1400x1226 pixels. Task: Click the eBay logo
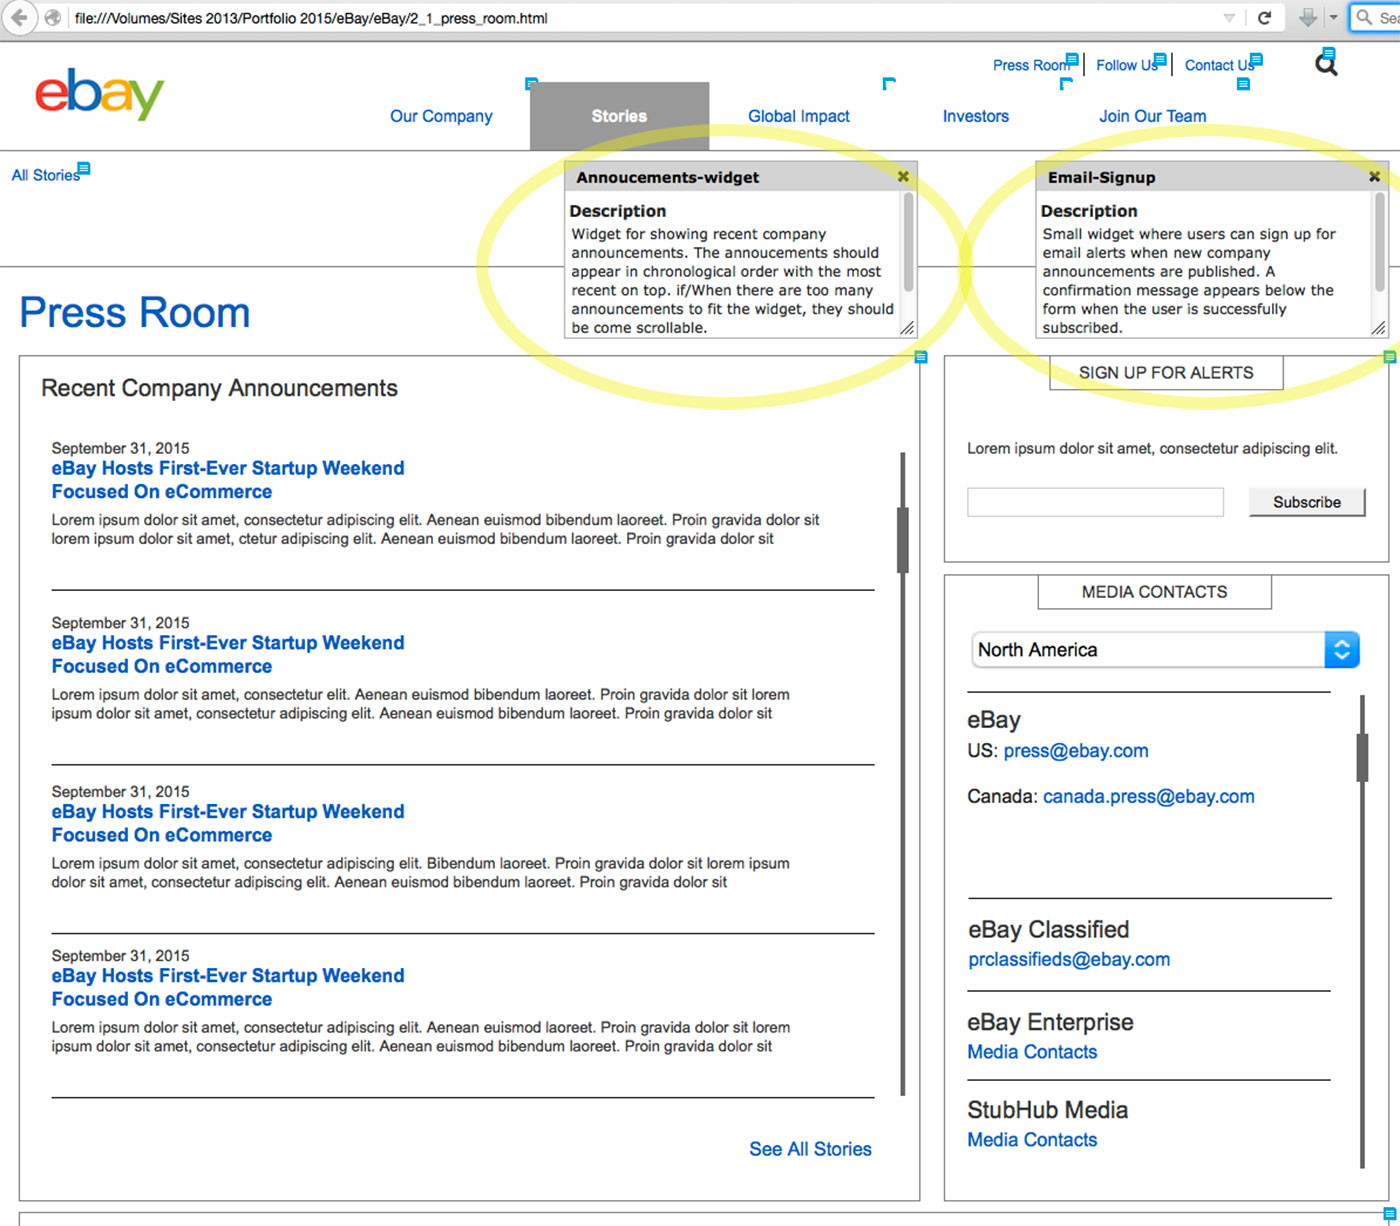click(99, 94)
